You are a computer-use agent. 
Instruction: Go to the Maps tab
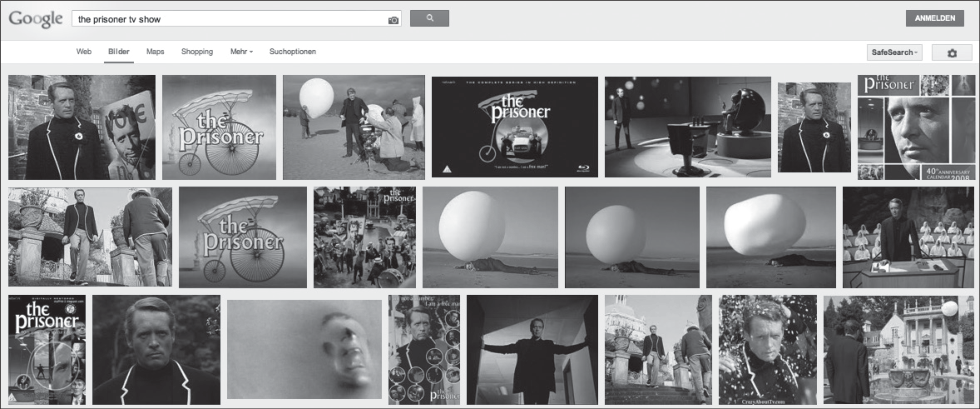155,52
